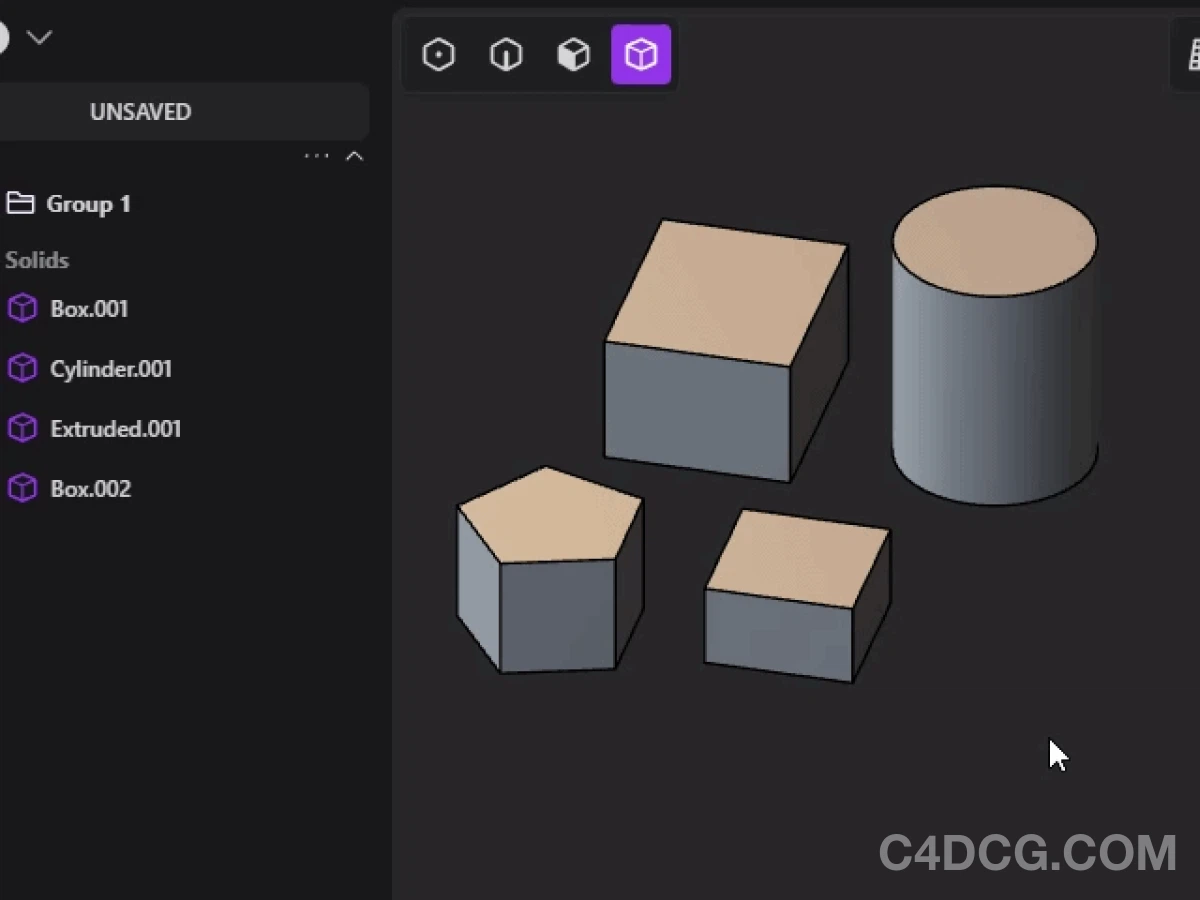This screenshot has height=900, width=1200.
Task: Click the cube icon beside Cylinder.001
Action: coord(22,368)
